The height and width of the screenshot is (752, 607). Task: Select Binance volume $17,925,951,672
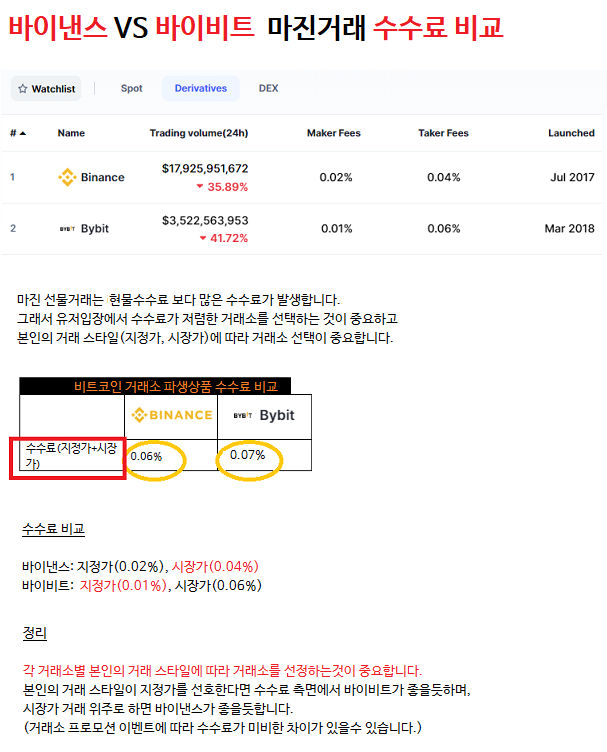coord(205,168)
